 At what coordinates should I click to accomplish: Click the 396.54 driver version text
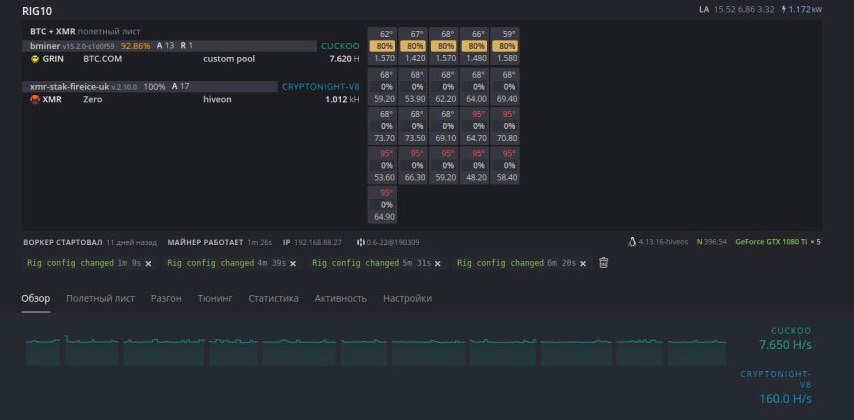(715, 242)
